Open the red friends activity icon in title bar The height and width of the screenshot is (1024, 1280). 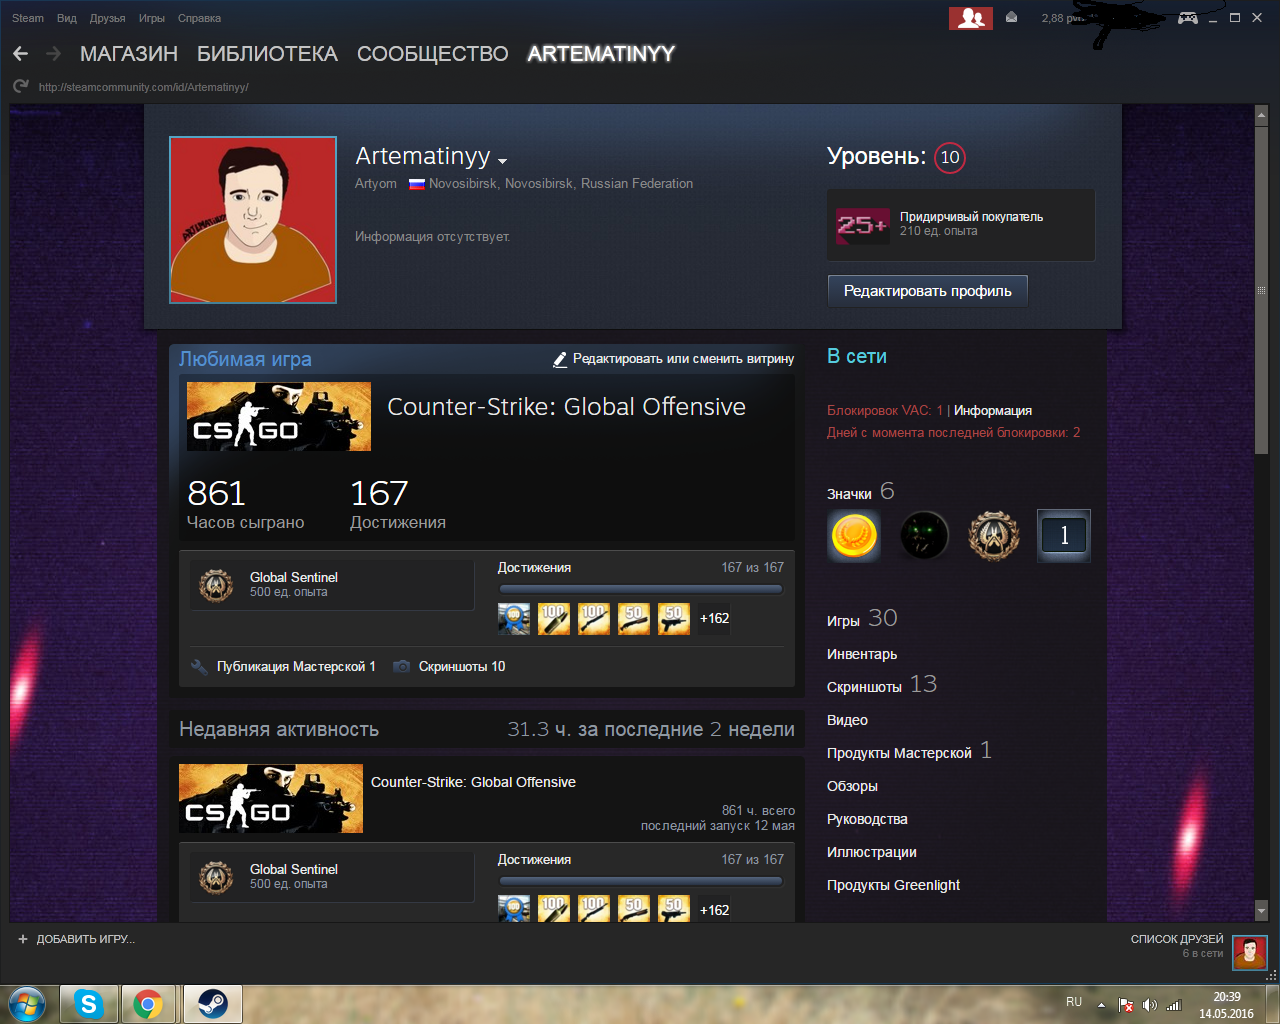click(x=971, y=18)
